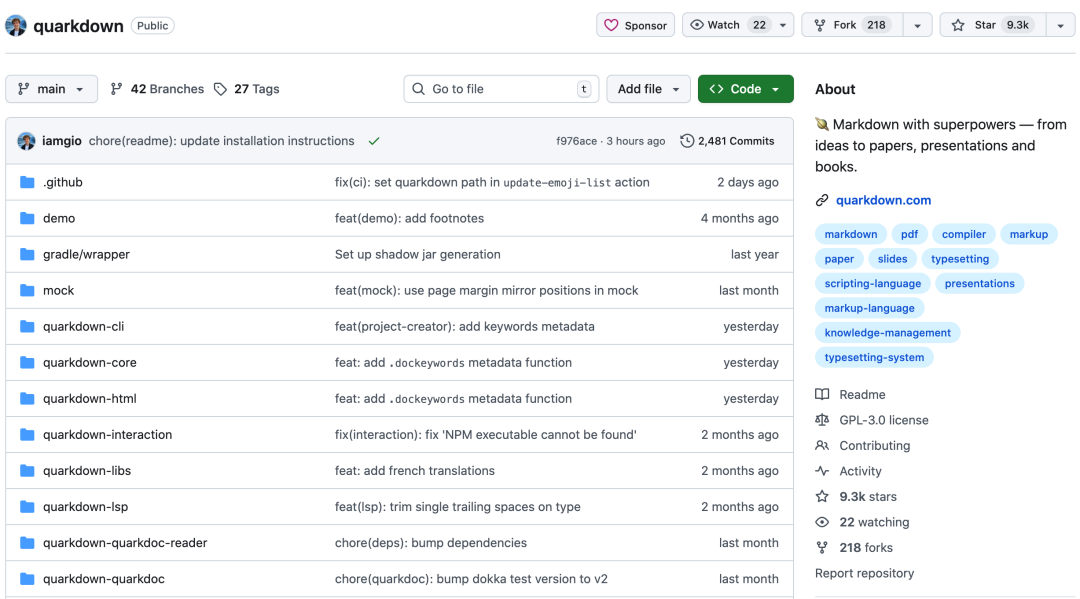
Task: Open the main branch selector dropdown
Action: coord(52,89)
